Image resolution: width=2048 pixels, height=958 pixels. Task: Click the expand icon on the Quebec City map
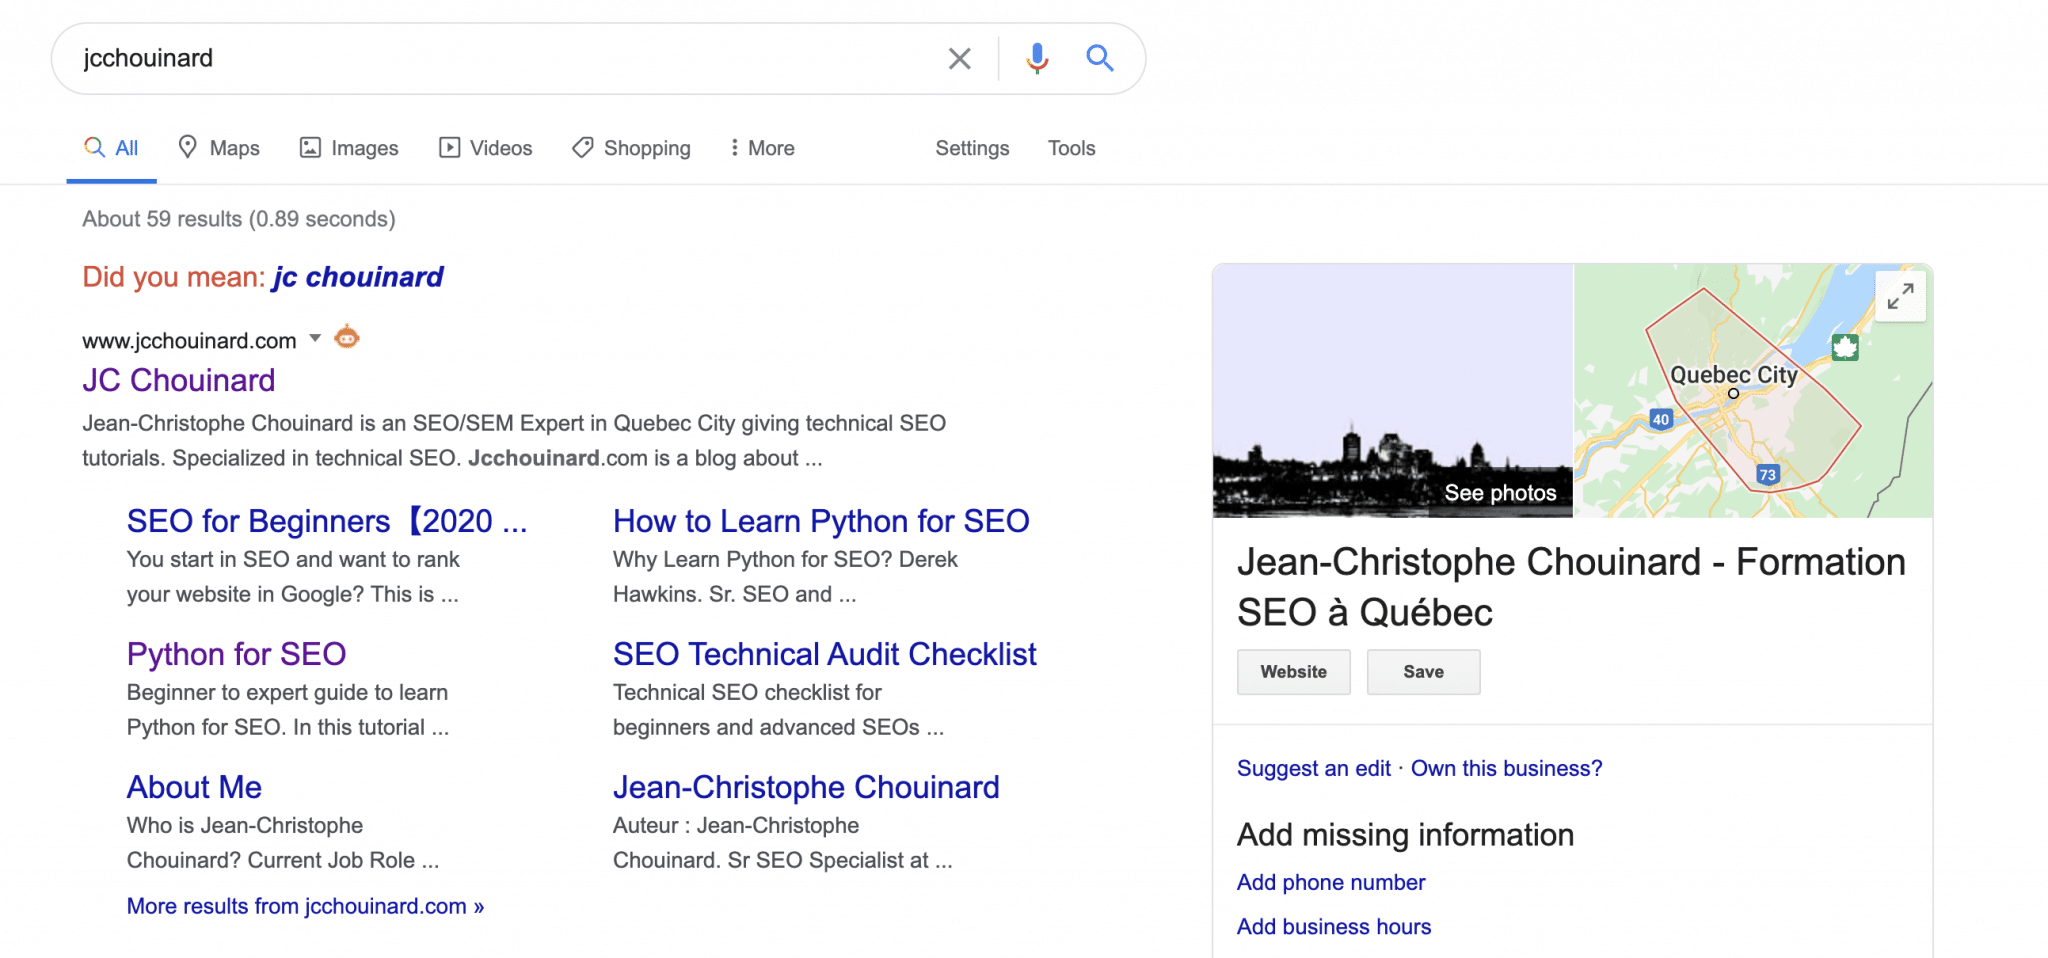pyautogui.click(x=1901, y=295)
